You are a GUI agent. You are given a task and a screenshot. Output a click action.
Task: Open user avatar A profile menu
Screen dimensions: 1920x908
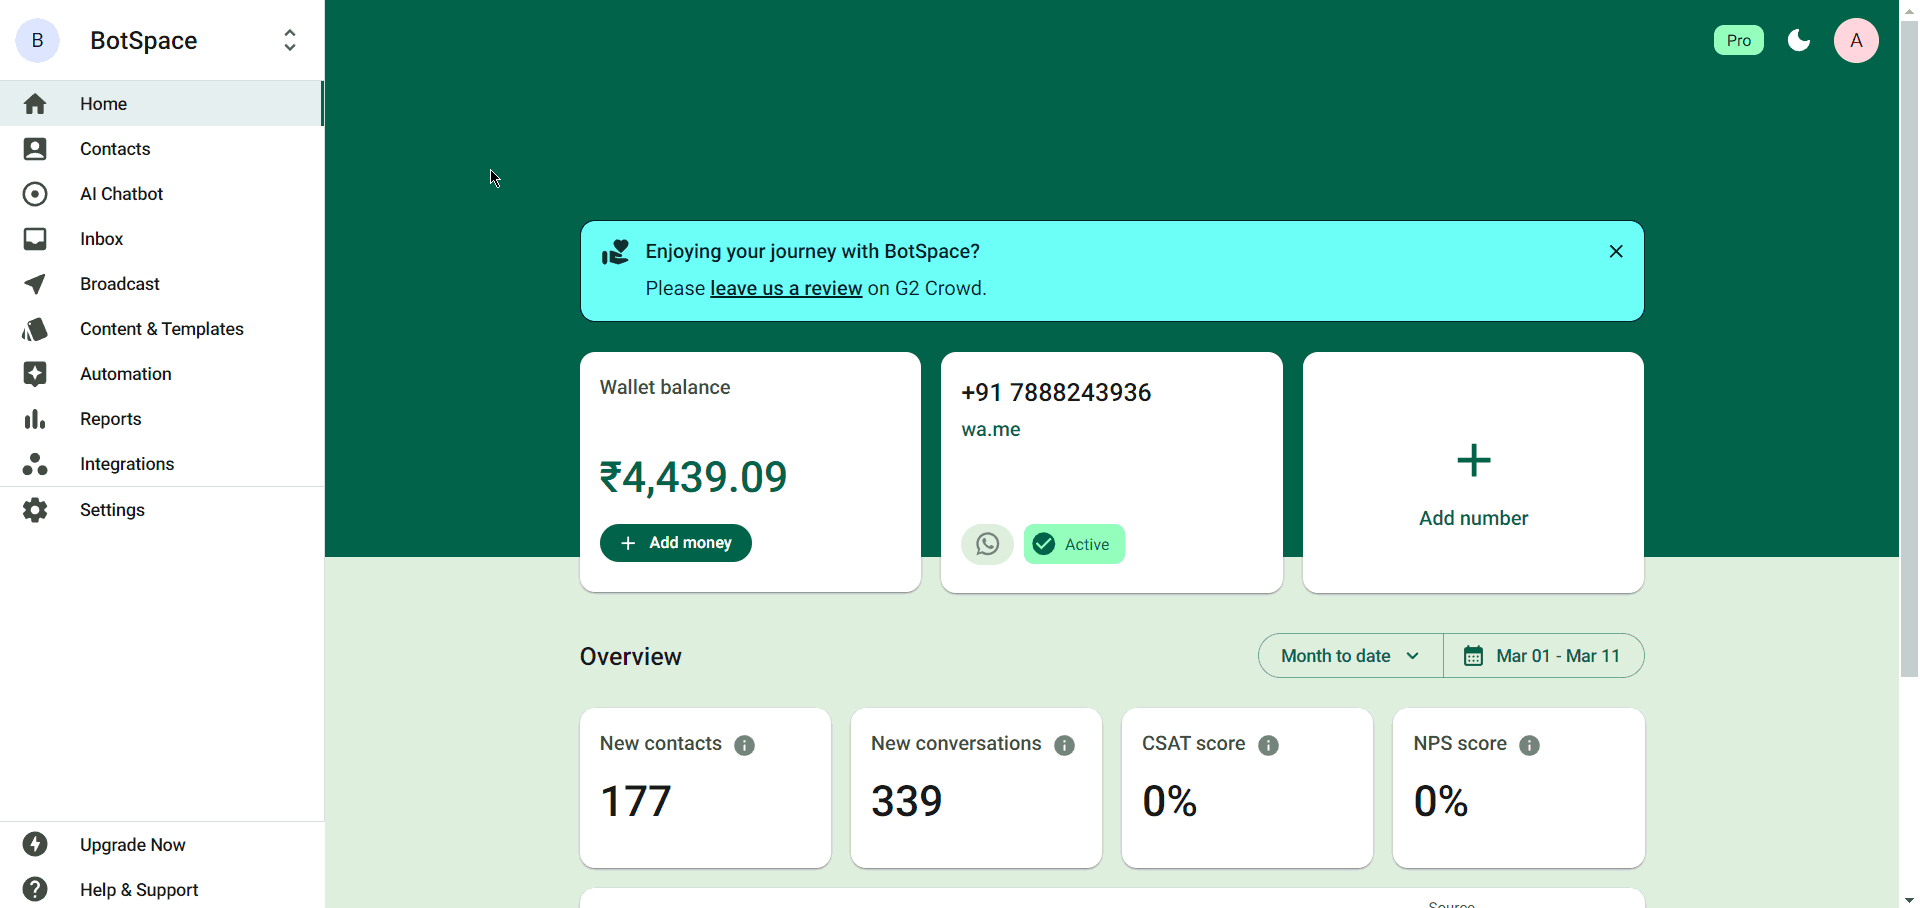point(1856,41)
